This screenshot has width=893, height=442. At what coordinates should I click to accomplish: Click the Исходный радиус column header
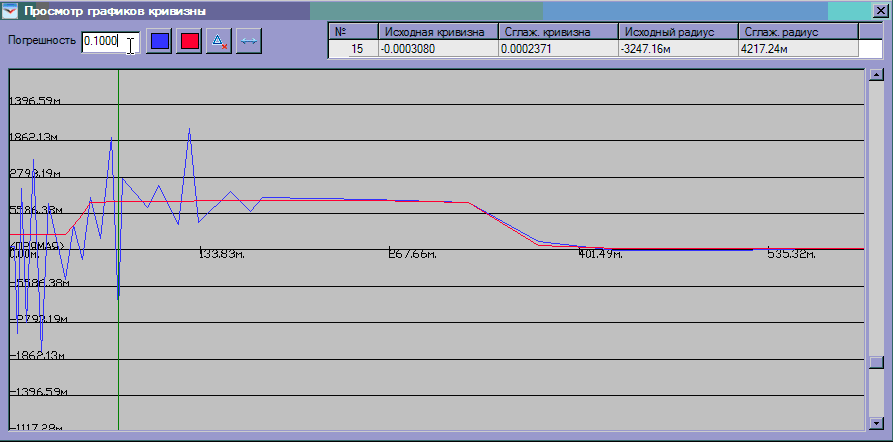pyautogui.click(x=677, y=32)
